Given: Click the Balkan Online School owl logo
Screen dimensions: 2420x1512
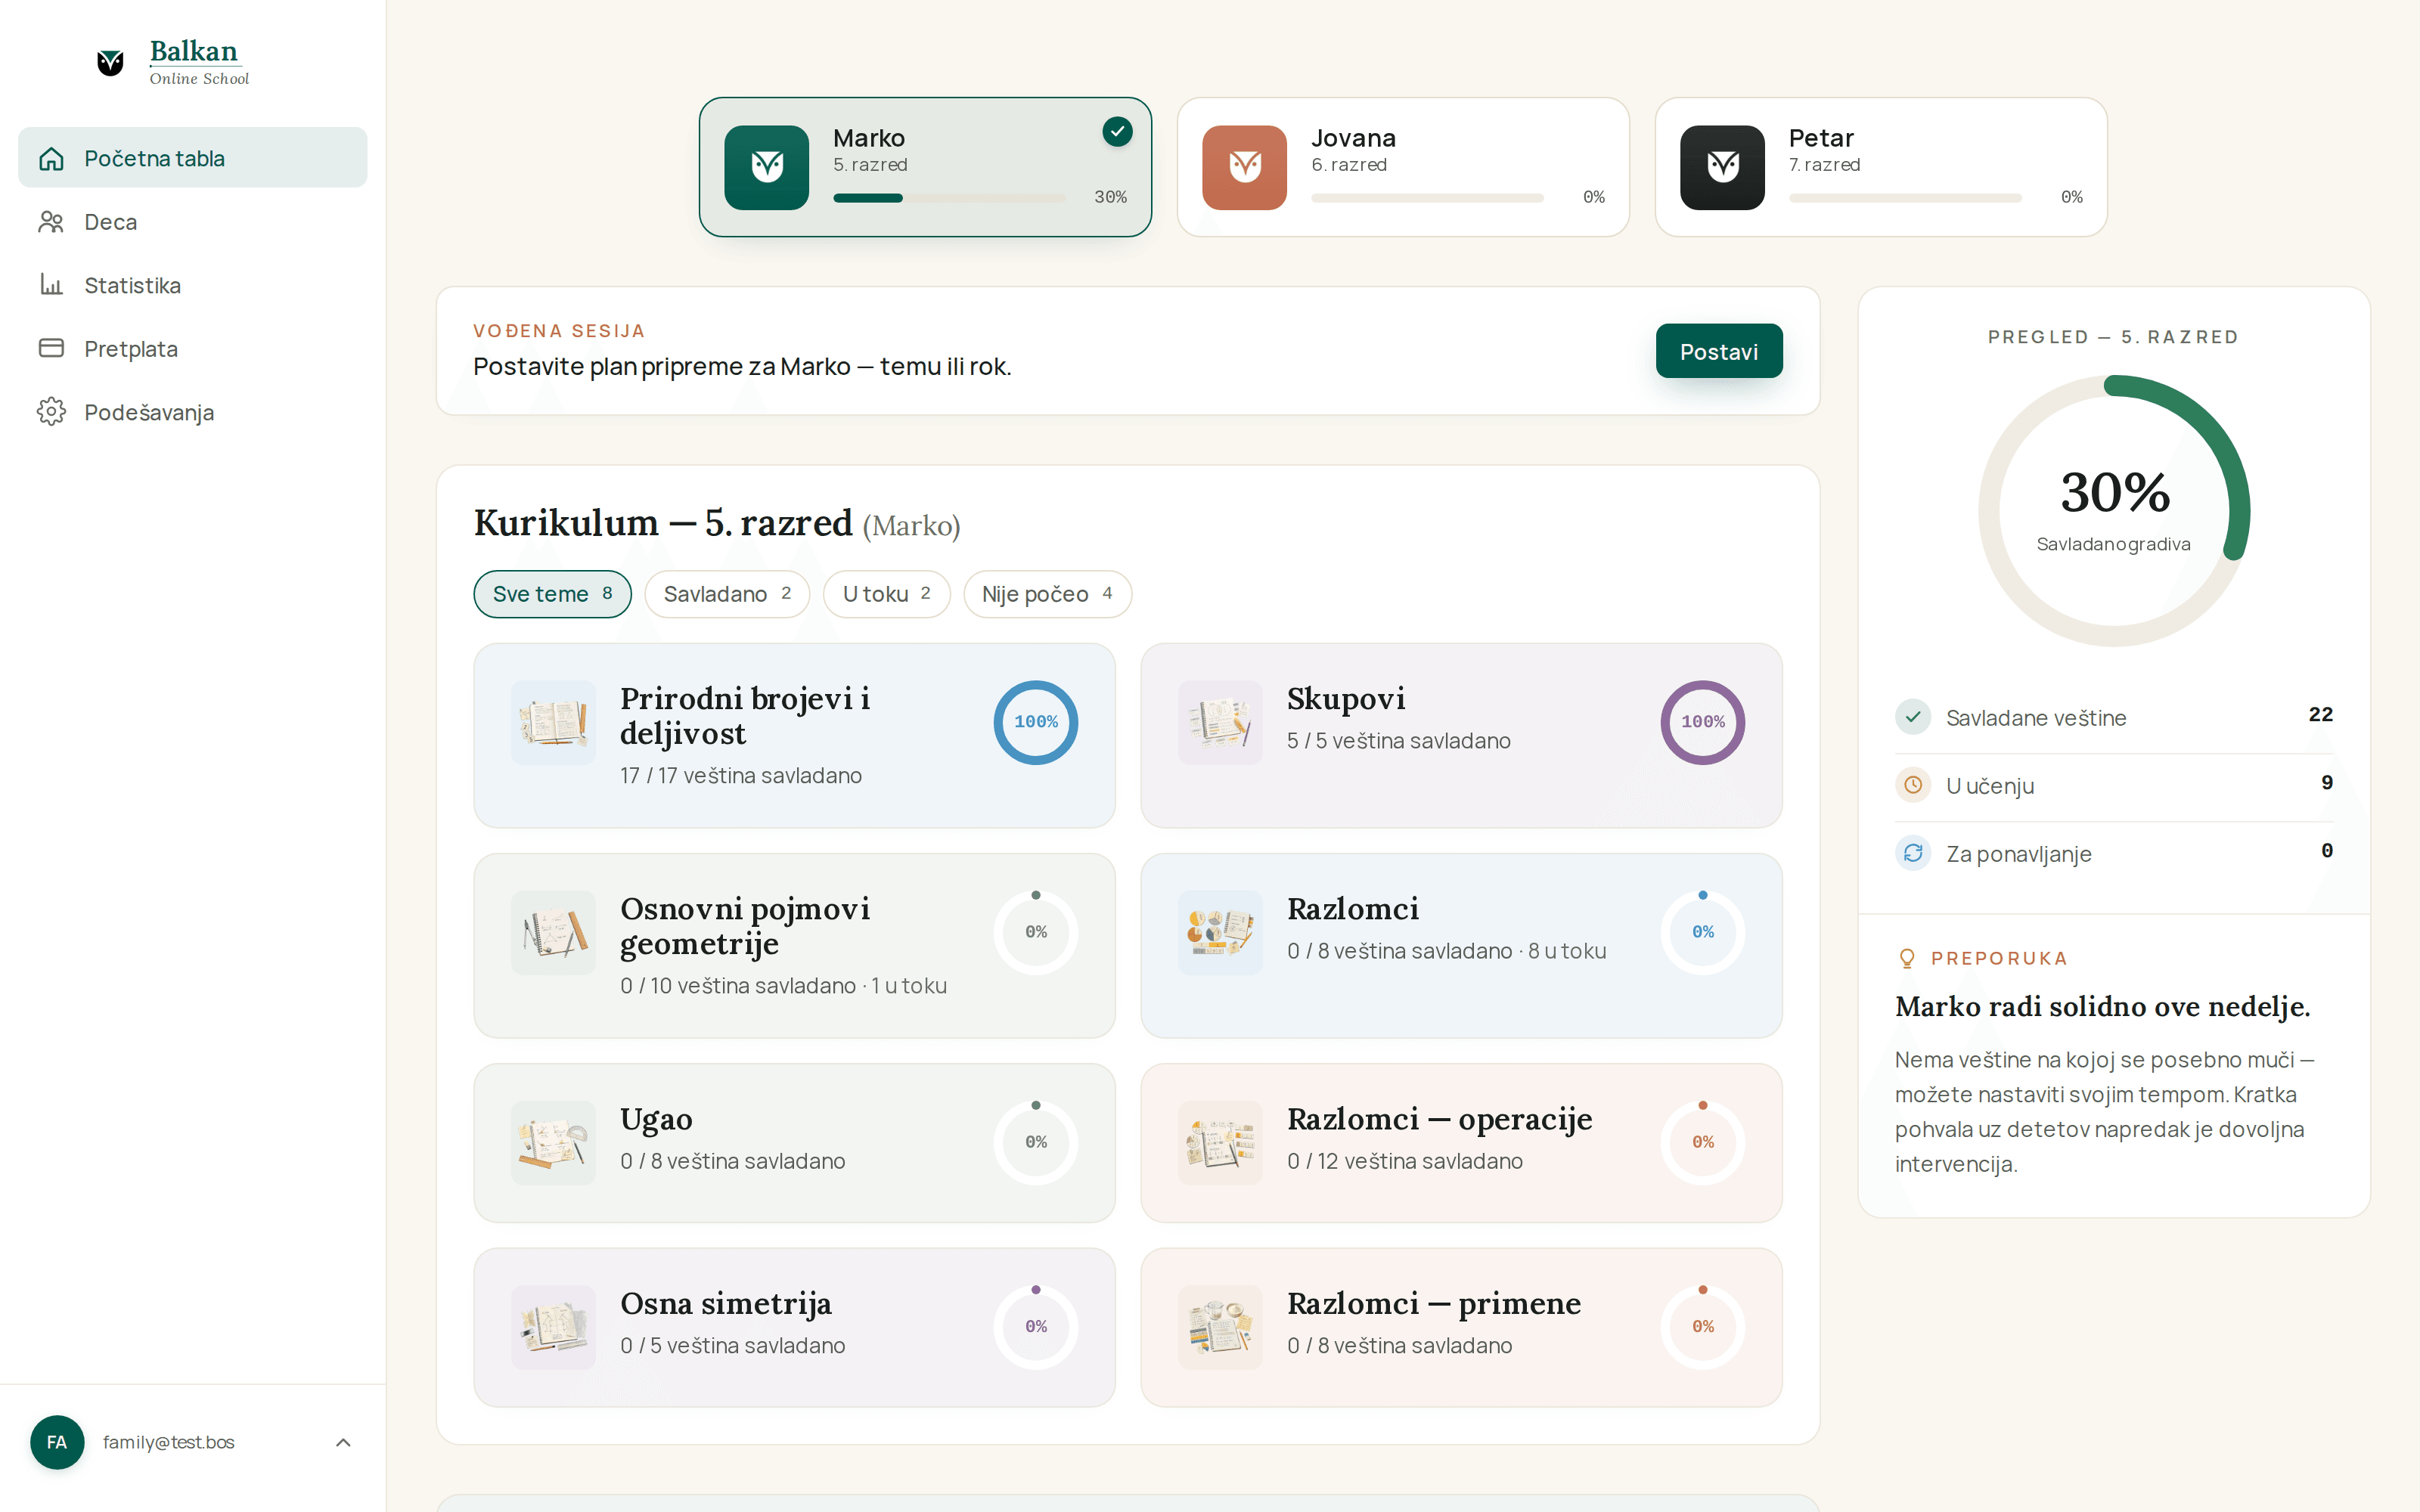Looking at the screenshot, I should coord(110,62).
